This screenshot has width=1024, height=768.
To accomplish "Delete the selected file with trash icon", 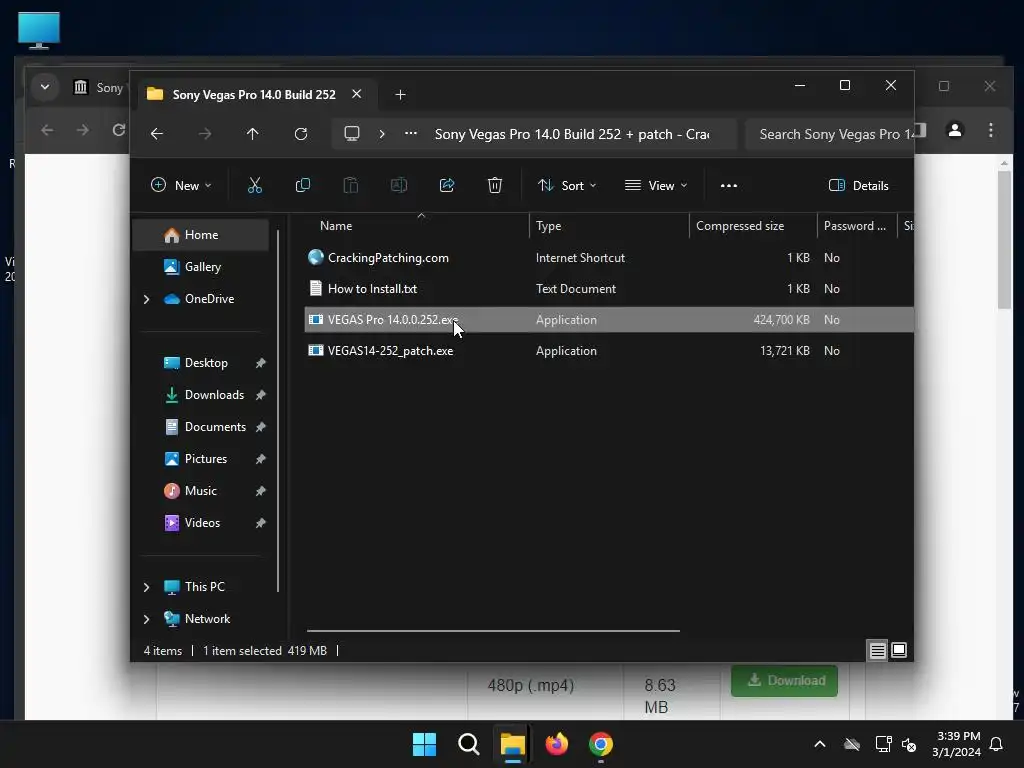I will tap(495, 185).
